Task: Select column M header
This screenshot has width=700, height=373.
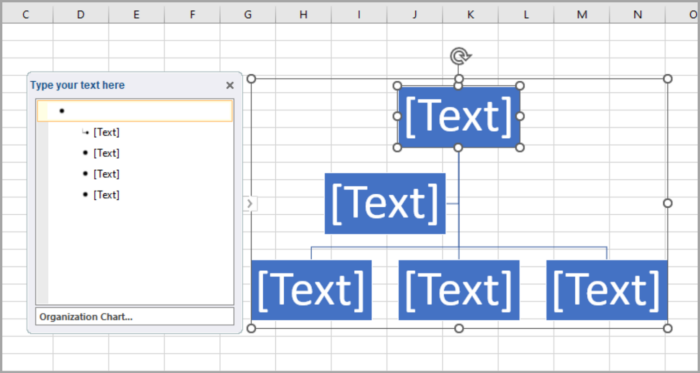Action: (x=582, y=15)
